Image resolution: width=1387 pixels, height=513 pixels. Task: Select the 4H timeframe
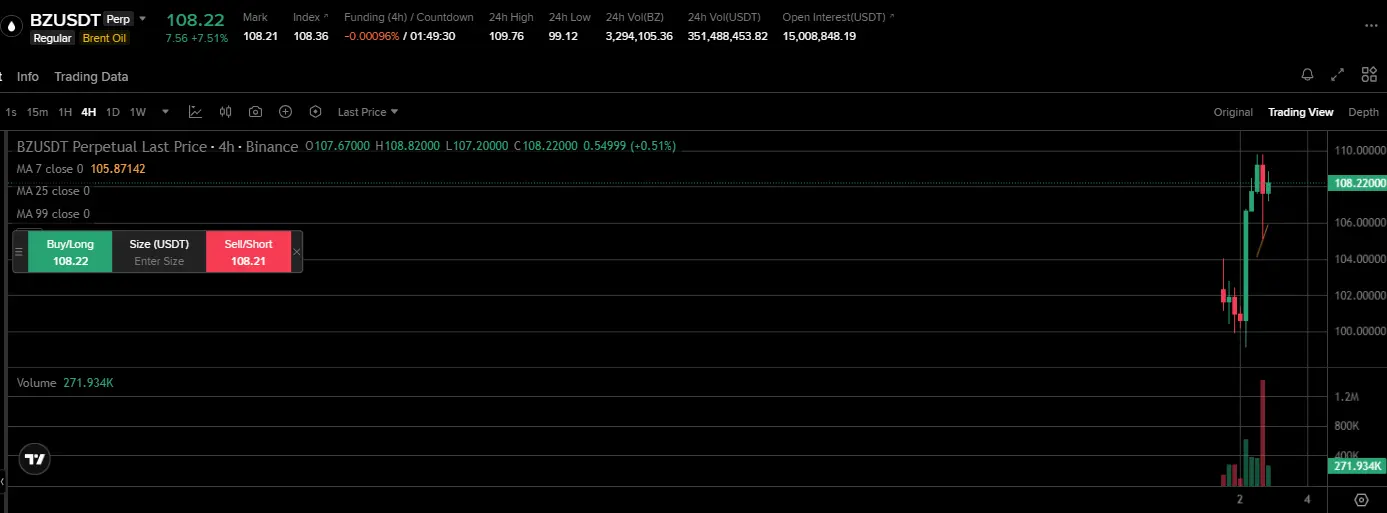(89, 112)
